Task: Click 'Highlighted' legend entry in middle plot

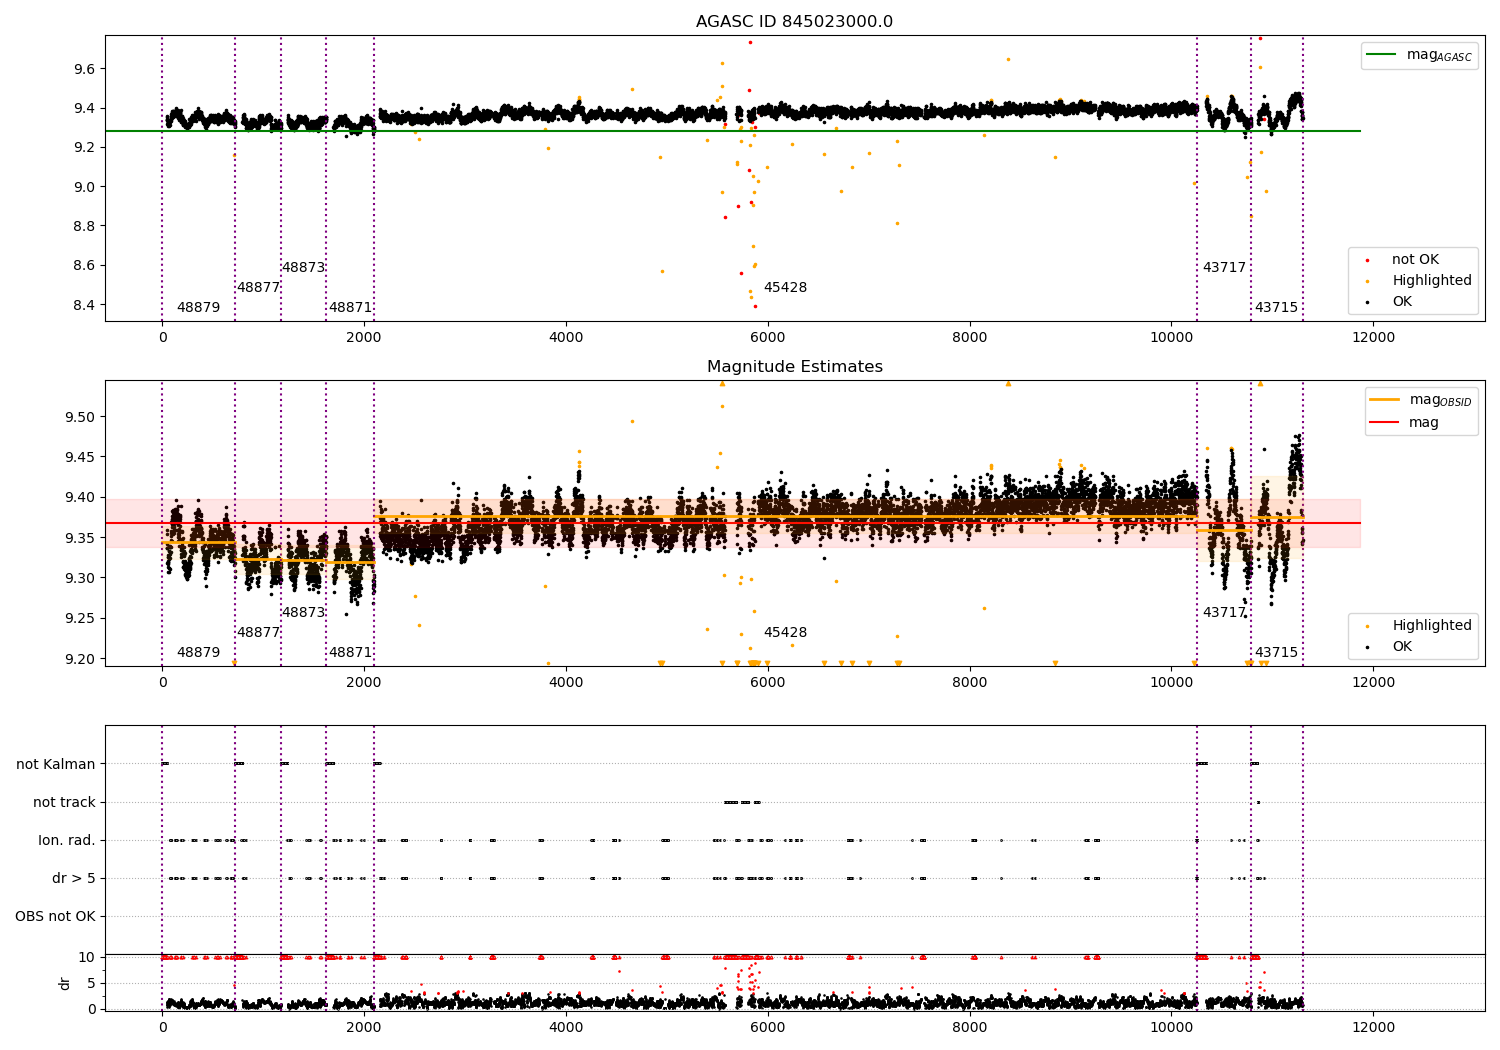Action: point(1431,626)
